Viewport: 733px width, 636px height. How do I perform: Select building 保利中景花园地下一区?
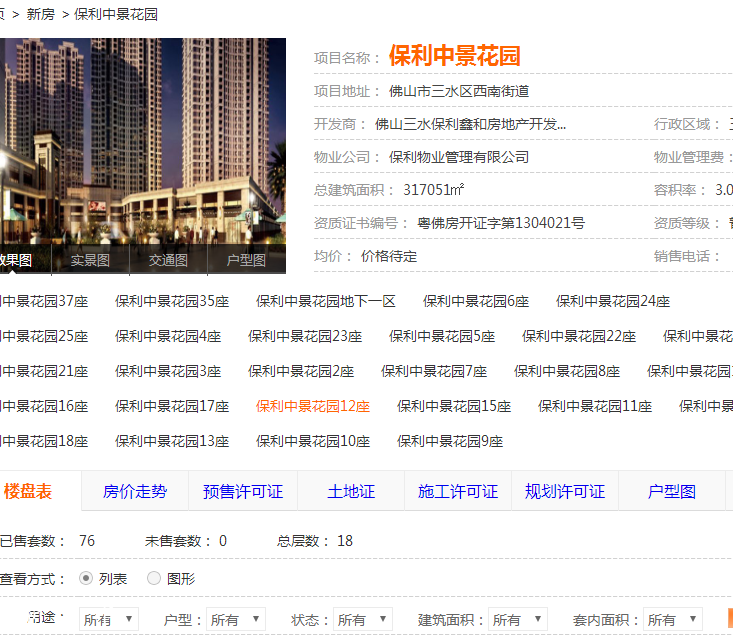[x=326, y=301]
